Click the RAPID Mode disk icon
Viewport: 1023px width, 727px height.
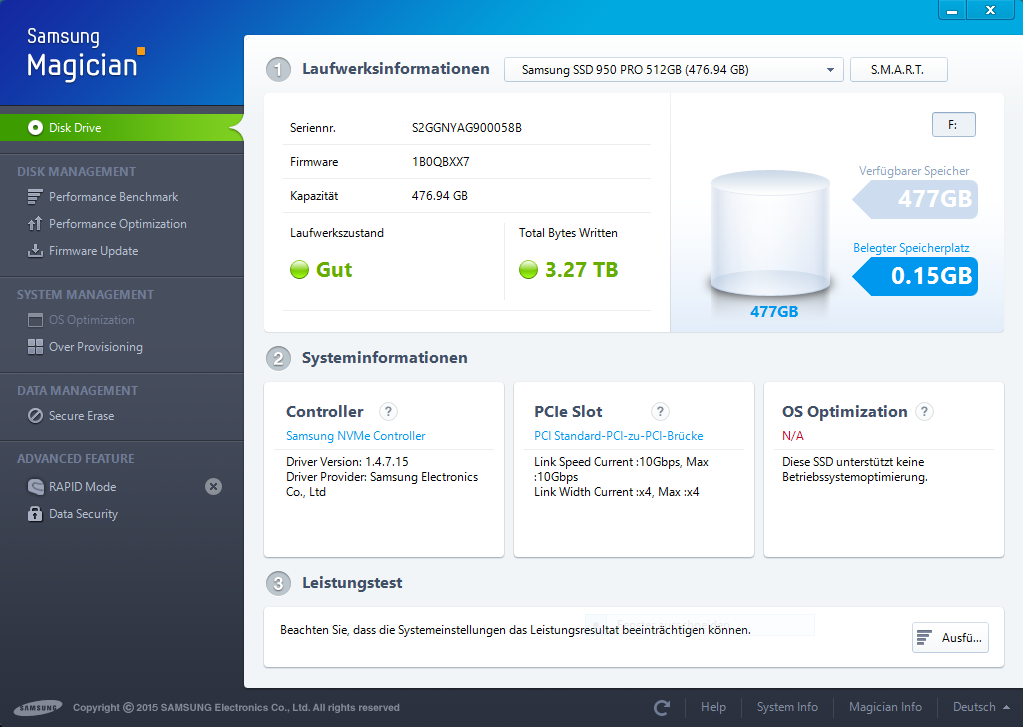[x=35, y=486]
